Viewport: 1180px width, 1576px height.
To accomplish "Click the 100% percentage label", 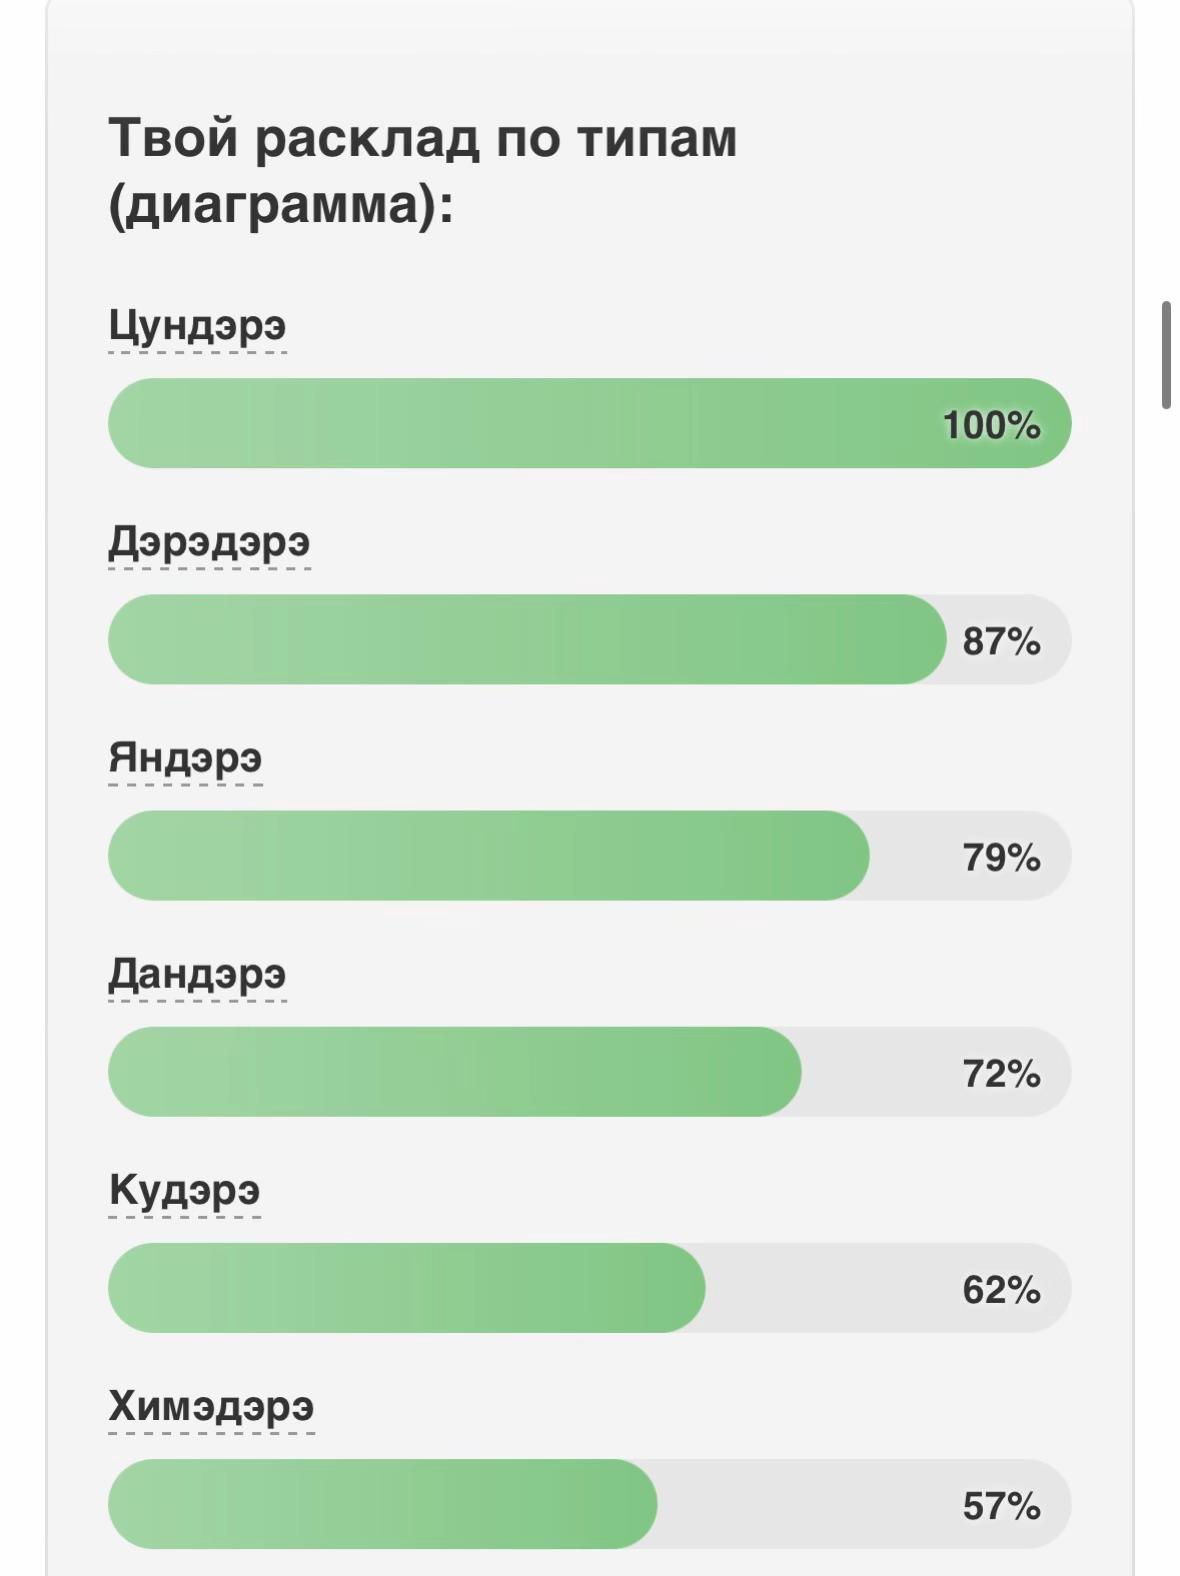I will 991,425.
